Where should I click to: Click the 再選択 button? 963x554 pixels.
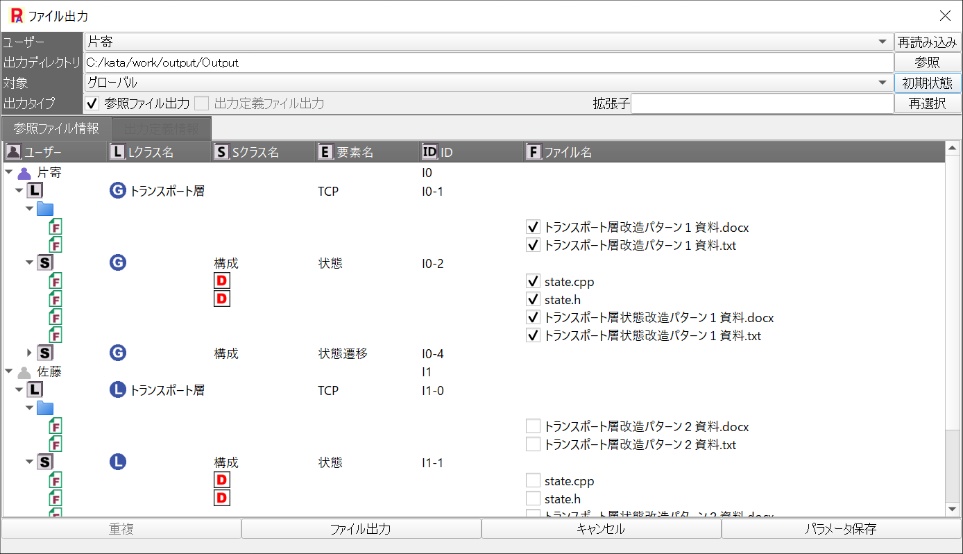927,104
